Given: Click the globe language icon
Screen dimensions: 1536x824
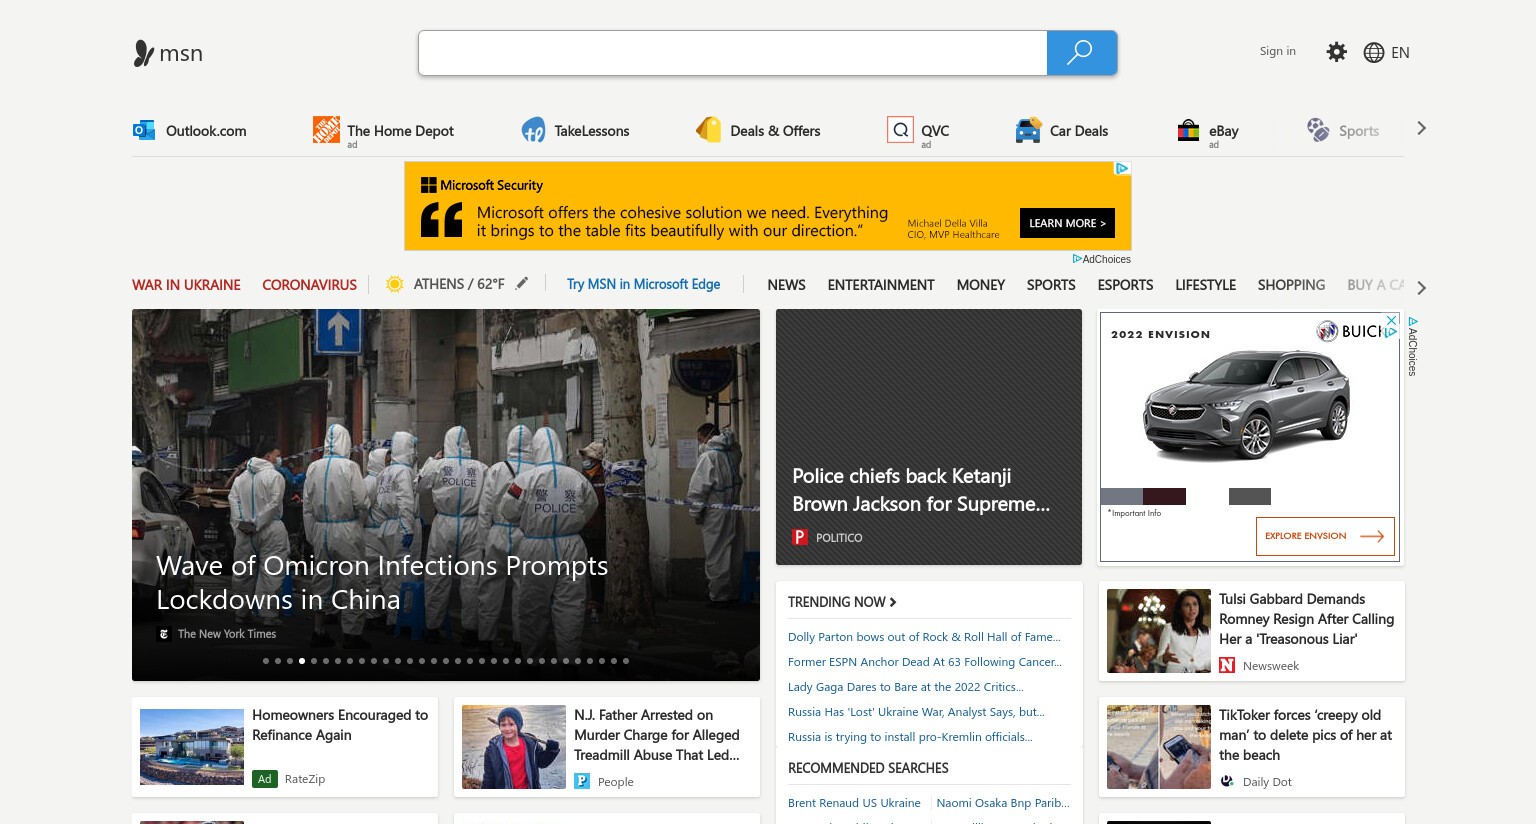Looking at the screenshot, I should coord(1374,52).
